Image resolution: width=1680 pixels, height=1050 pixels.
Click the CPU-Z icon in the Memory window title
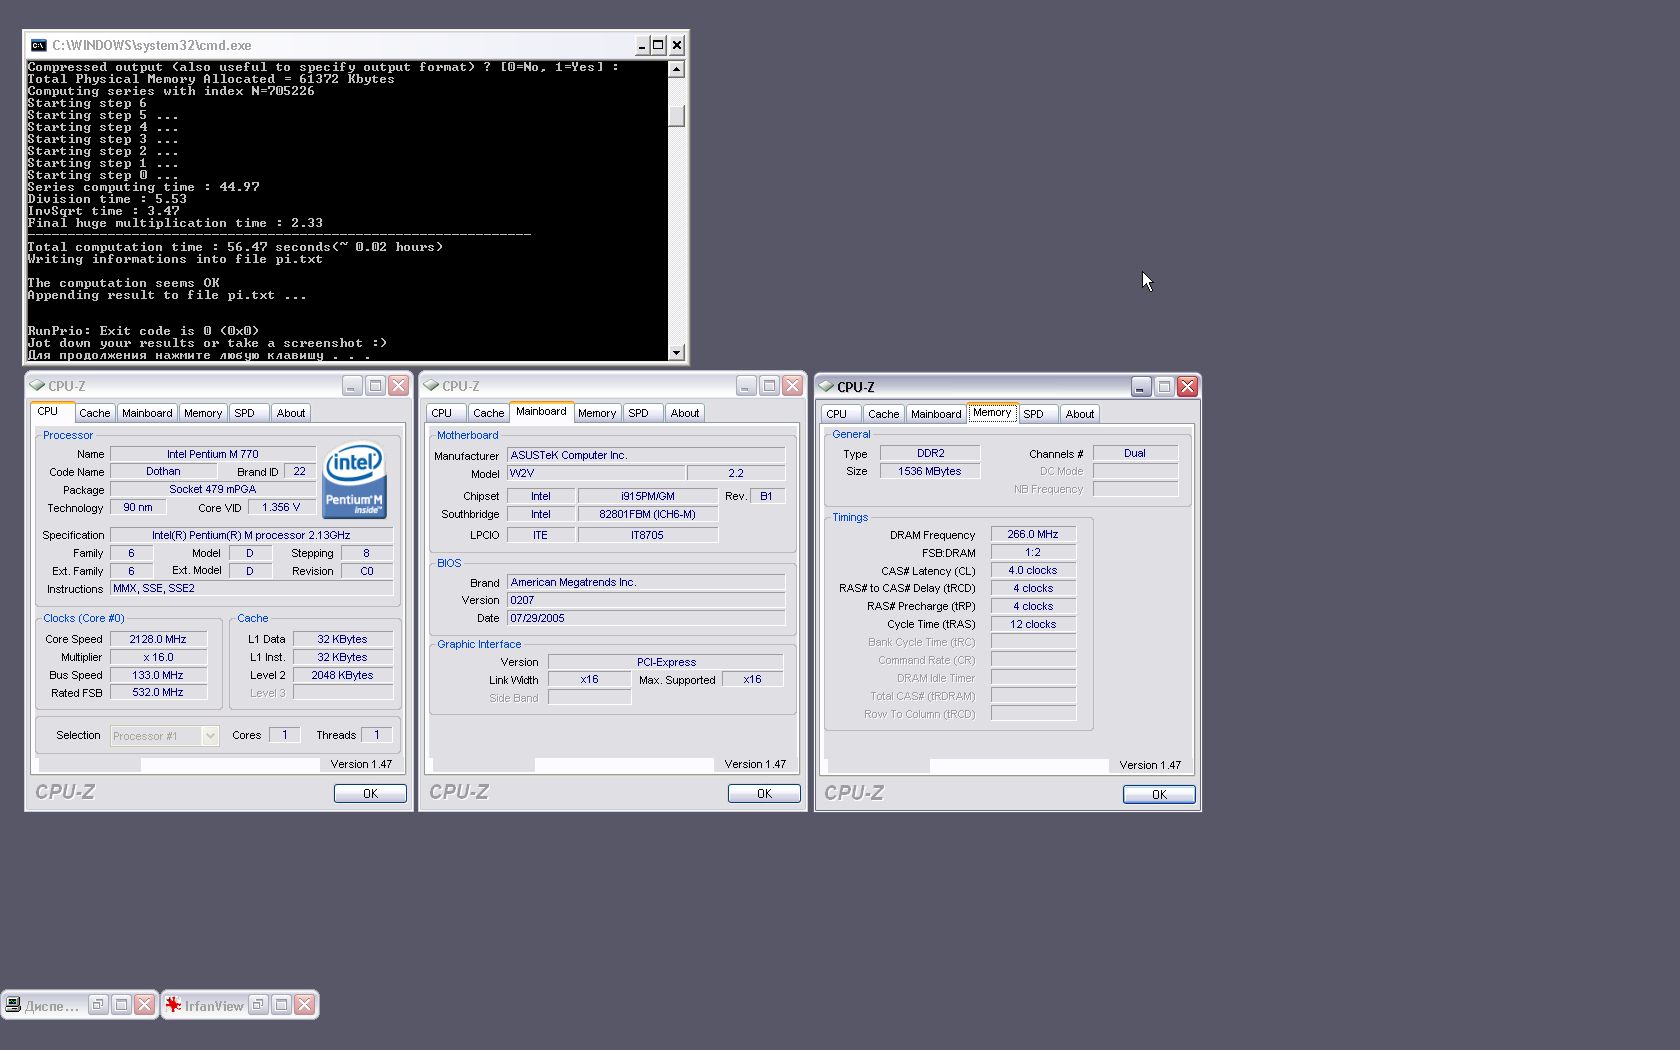[x=826, y=386]
